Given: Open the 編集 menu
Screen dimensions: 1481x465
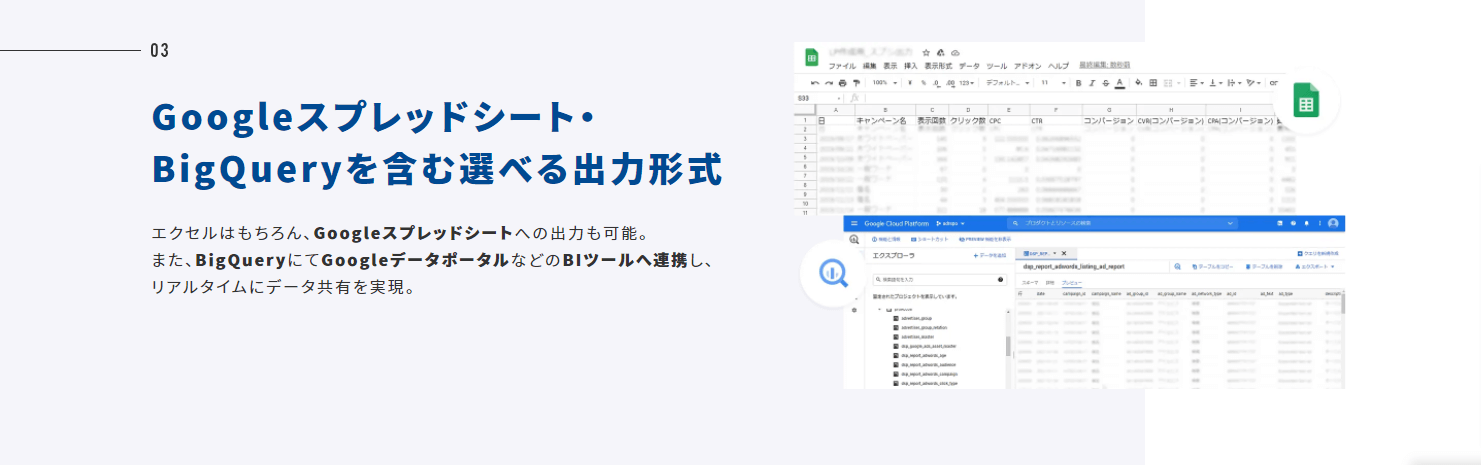Looking at the screenshot, I should click(869, 66).
